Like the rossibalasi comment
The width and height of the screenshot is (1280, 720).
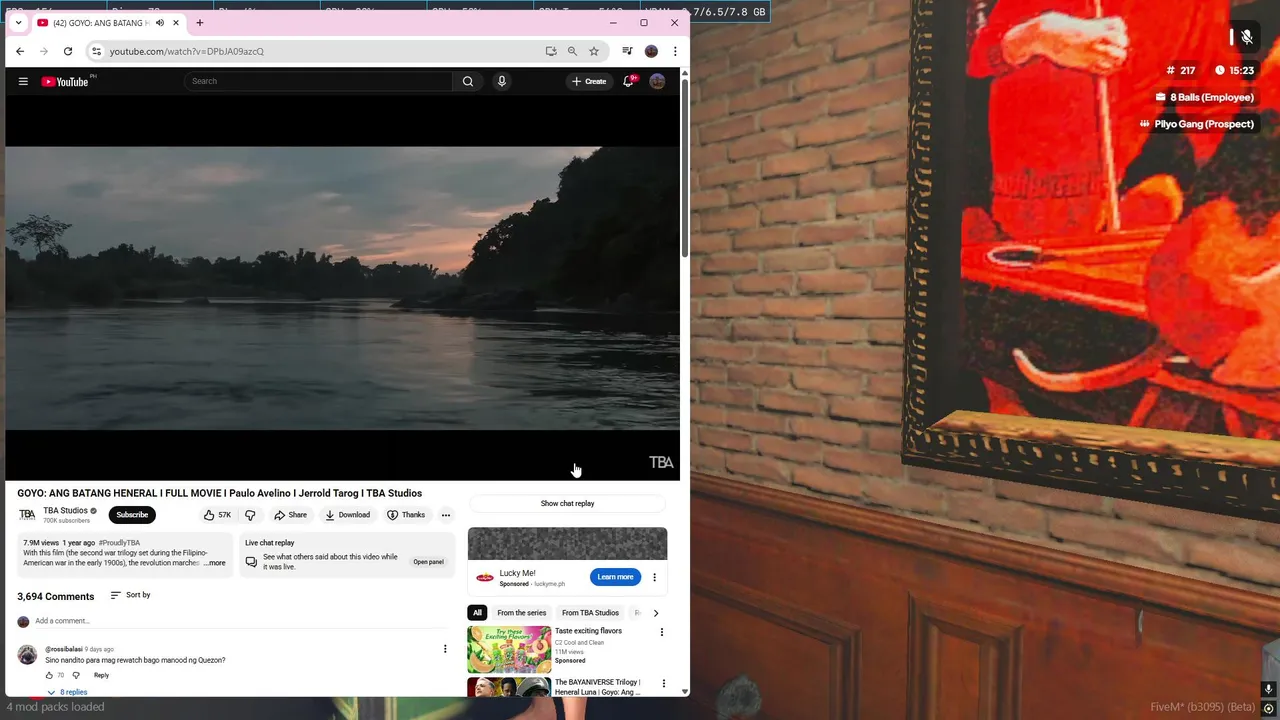pos(49,675)
